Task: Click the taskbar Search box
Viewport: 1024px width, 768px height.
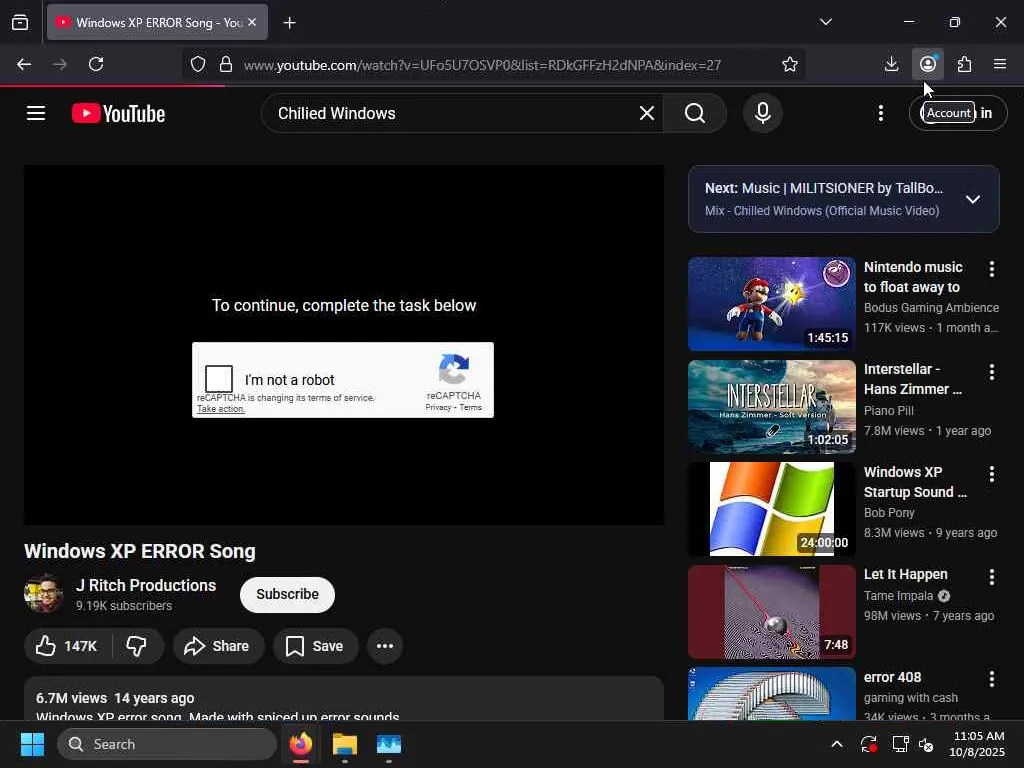Action: pos(167,744)
